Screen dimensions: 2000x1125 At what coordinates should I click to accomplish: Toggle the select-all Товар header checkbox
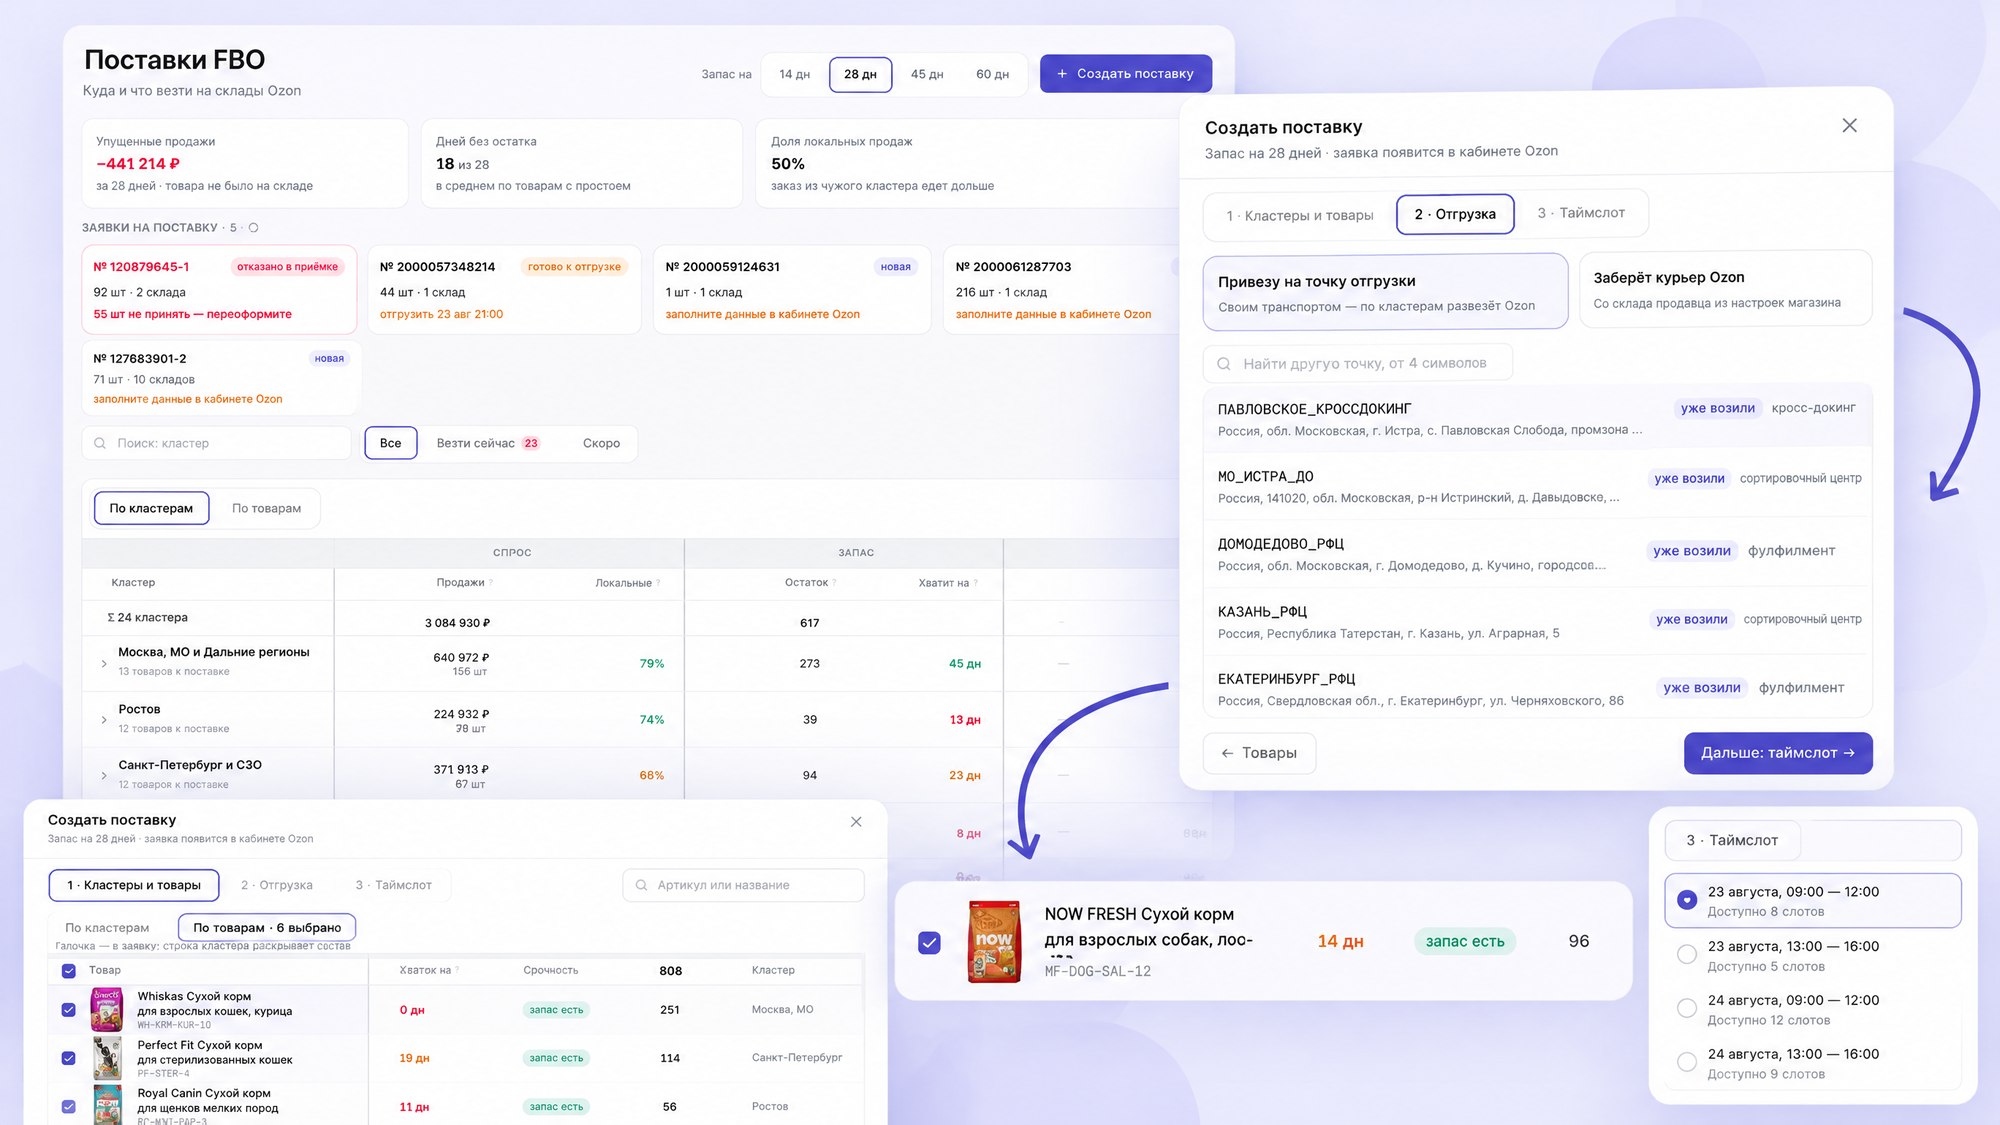point(69,970)
